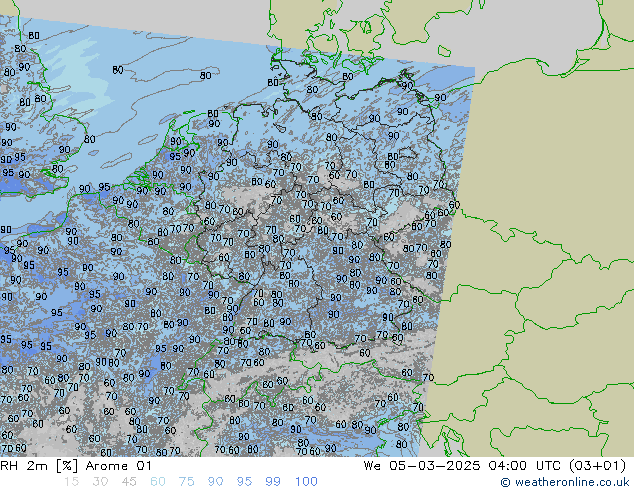This screenshot has width=634, height=490.
Task: Select the legend value 90
Action: pos(216,482)
